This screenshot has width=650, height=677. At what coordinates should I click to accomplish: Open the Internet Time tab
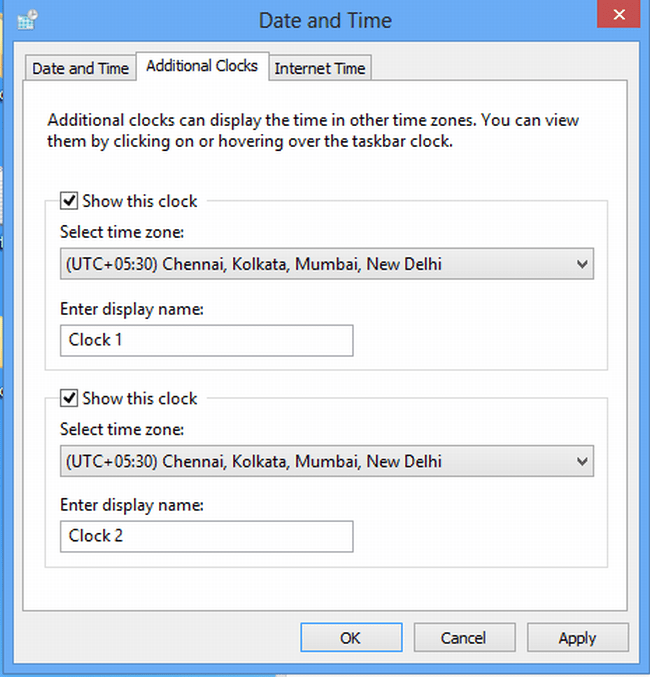[x=320, y=68]
